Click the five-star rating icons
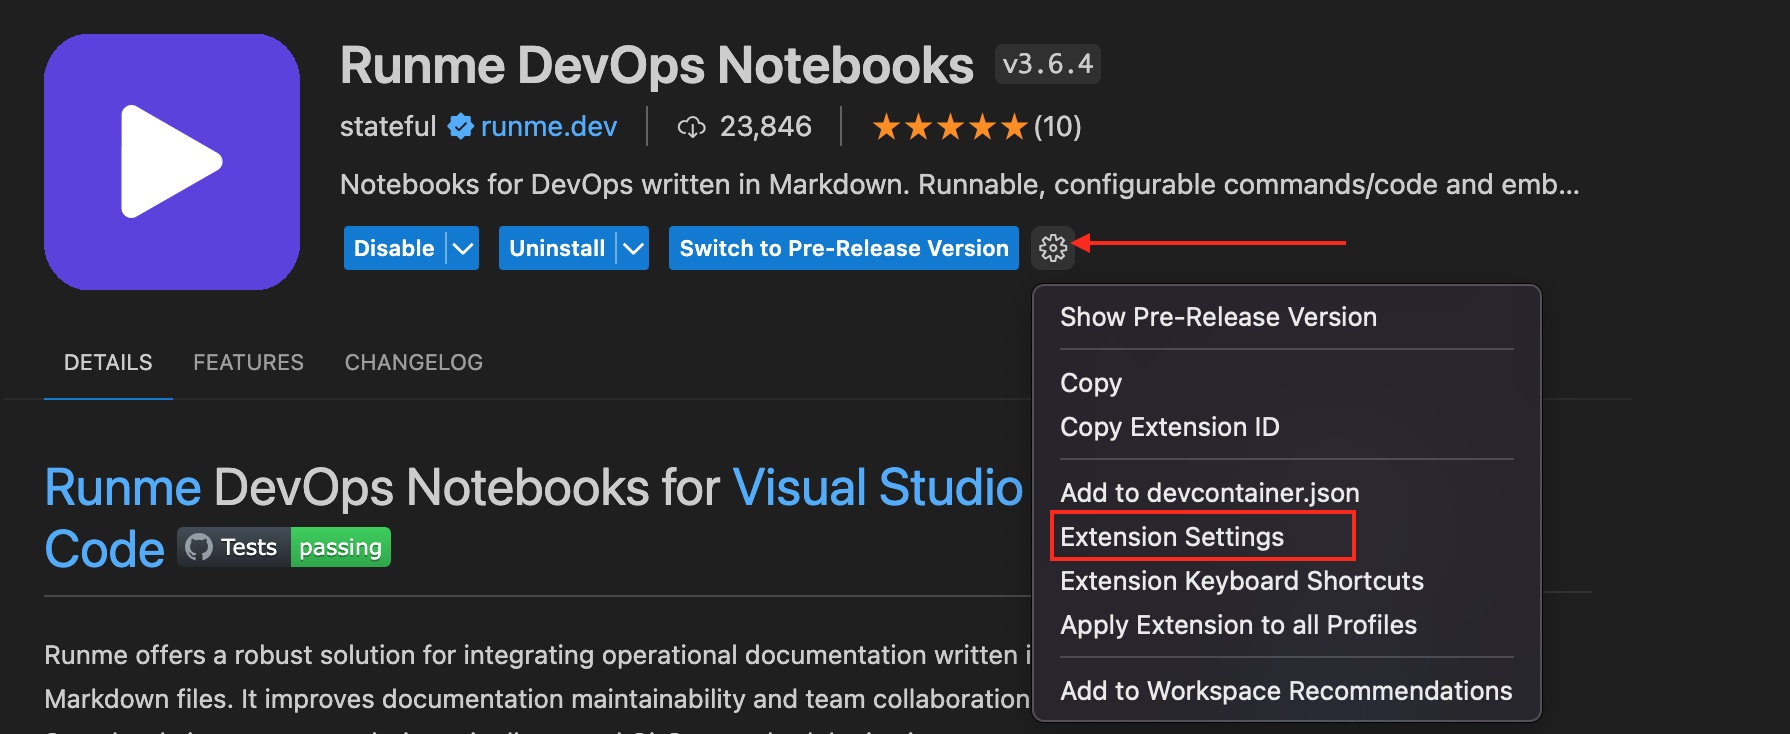This screenshot has width=1790, height=734. [x=949, y=127]
